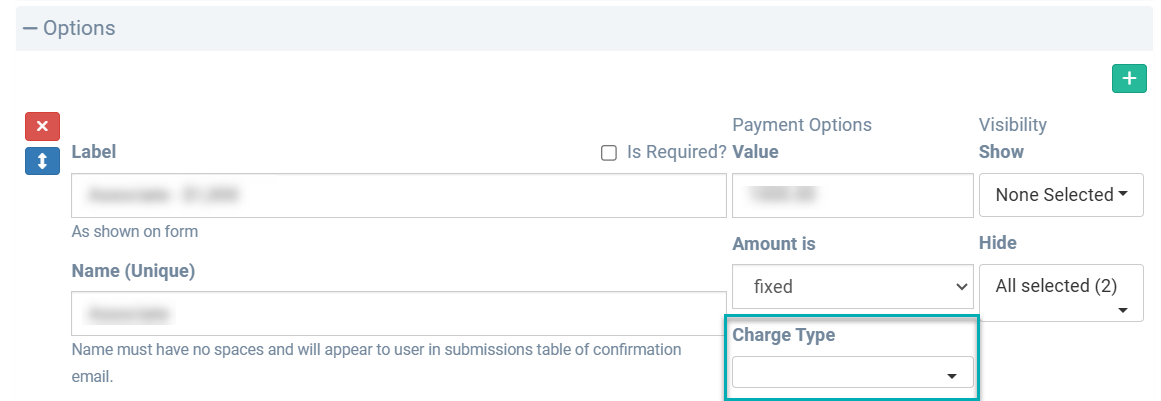Click the "Options" section header title
Screen dimensions: 1161x401
coord(79,28)
